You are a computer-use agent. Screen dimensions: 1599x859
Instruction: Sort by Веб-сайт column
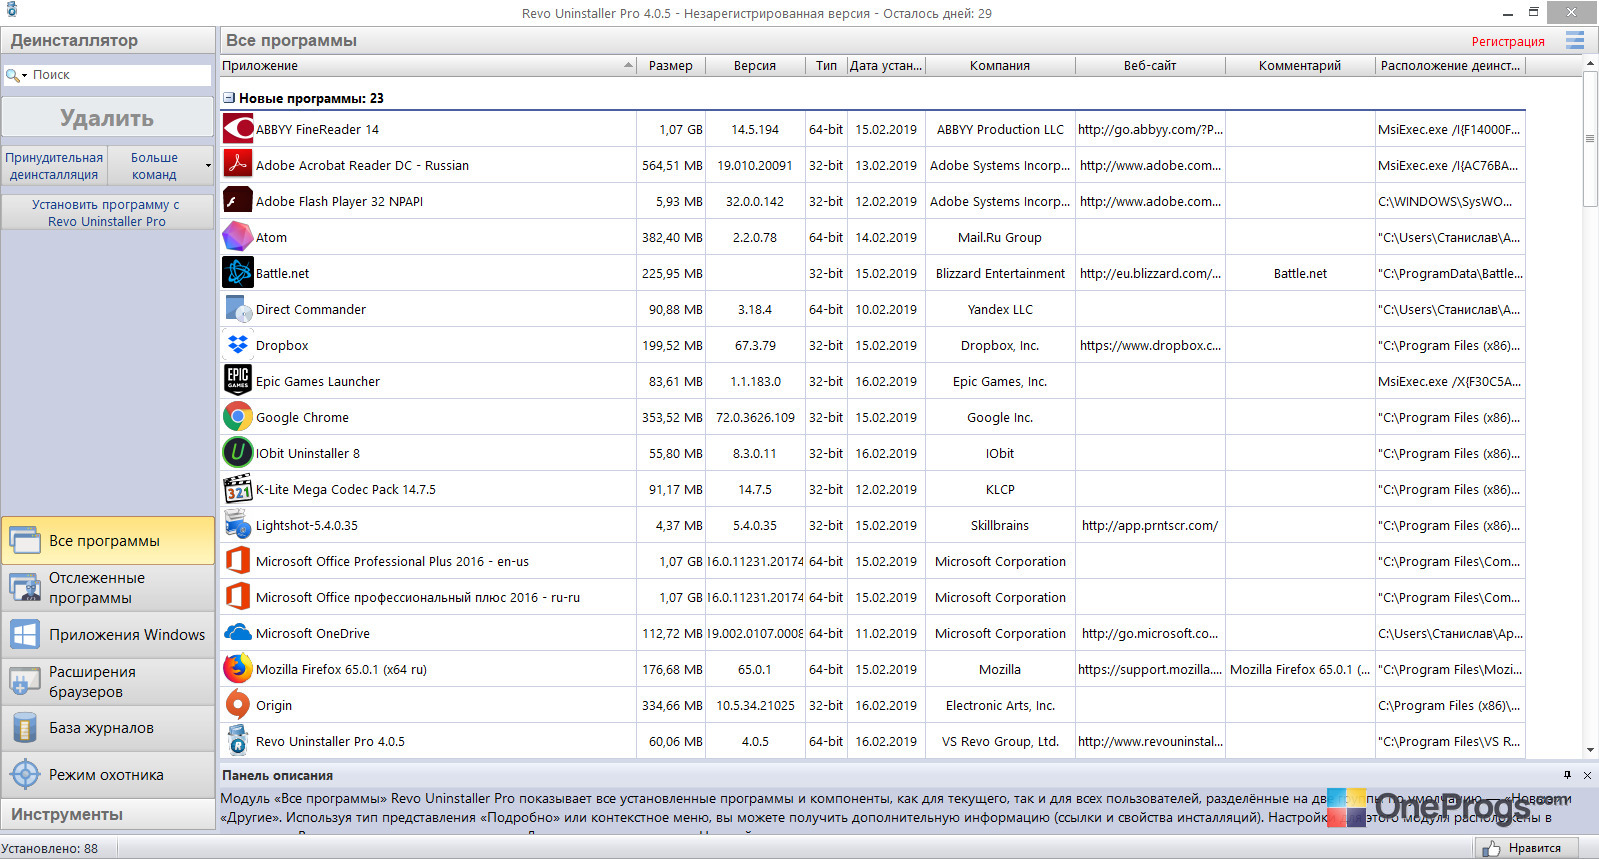pos(1150,66)
